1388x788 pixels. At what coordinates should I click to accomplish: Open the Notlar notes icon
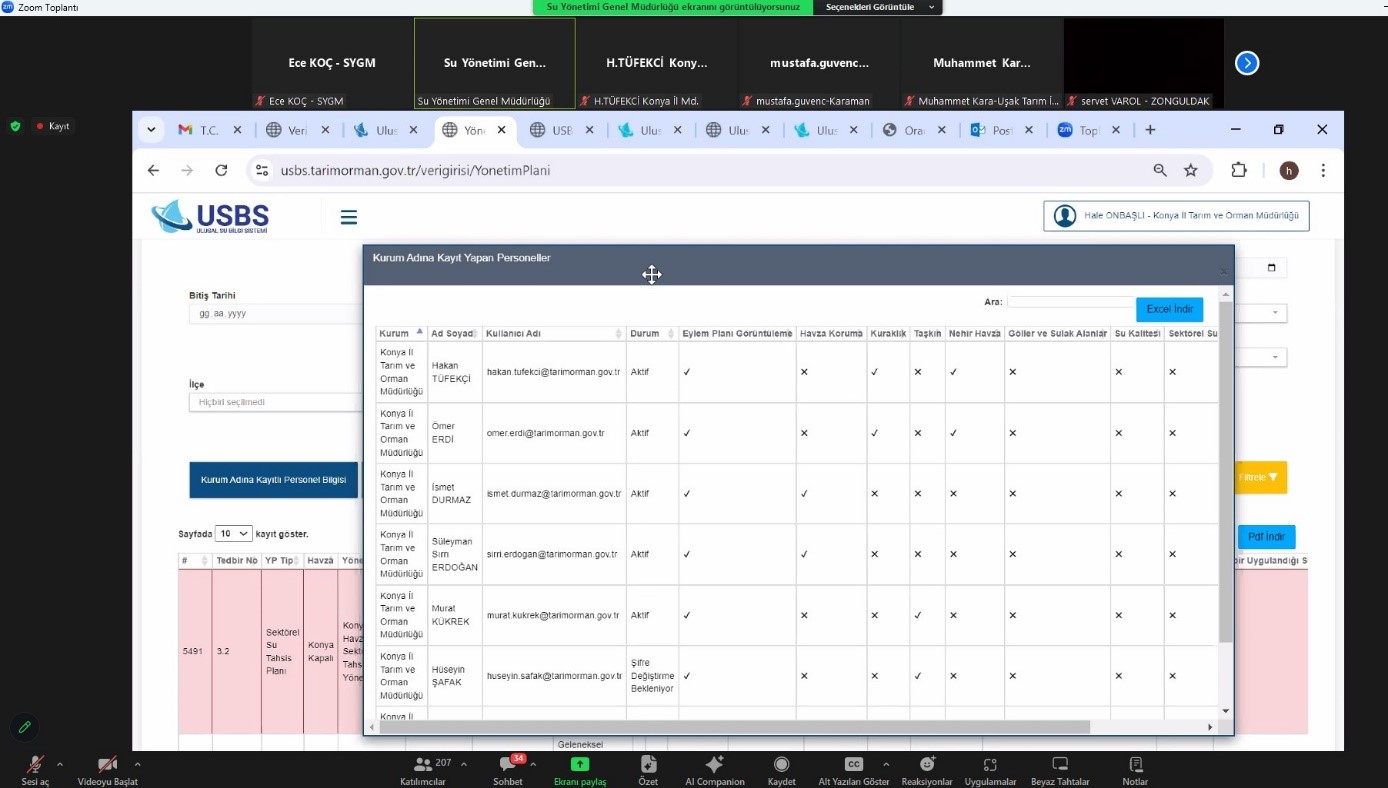tap(1135, 765)
